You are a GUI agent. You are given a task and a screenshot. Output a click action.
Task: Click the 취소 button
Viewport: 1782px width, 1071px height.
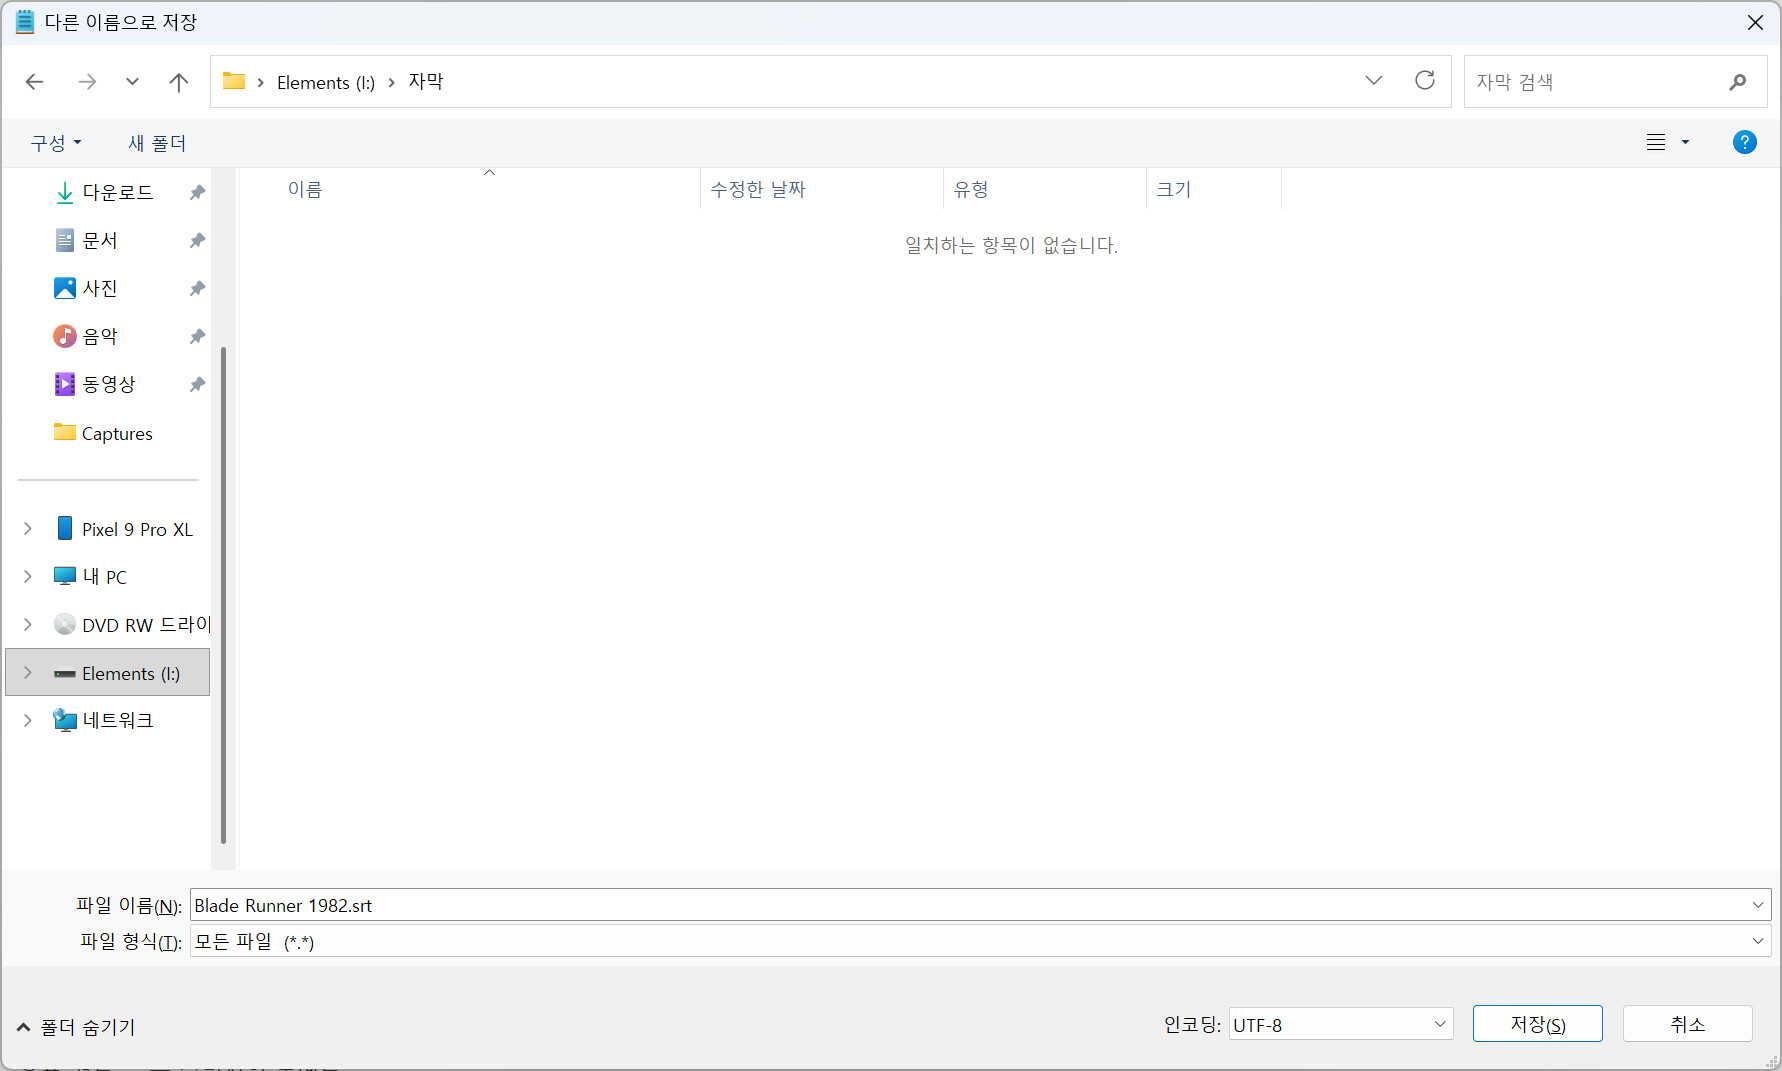tap(1688, 1024)
